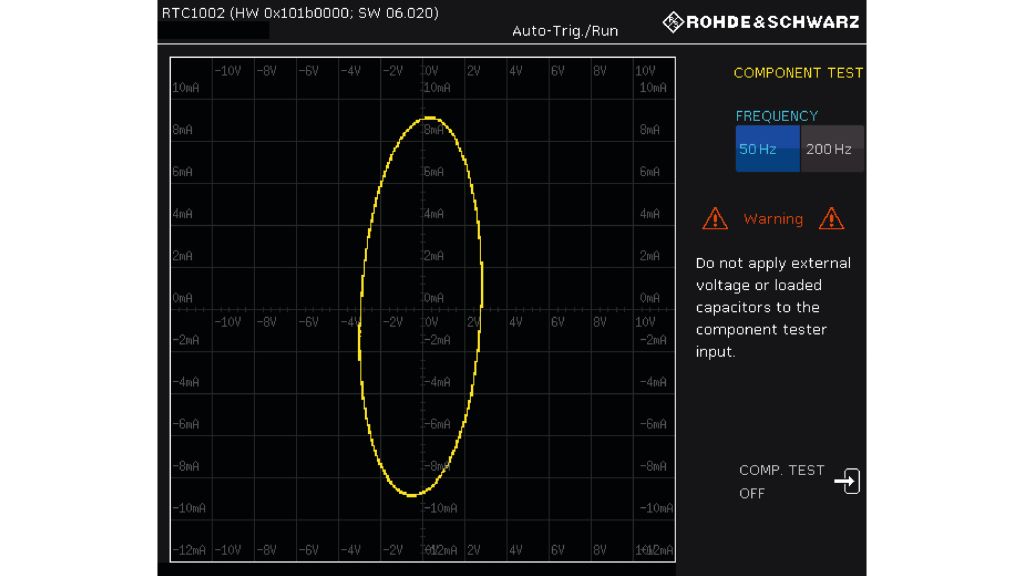The width and height of the screenshot is (1024, 576).
Task: Switch test frequency to 200 Hz
Action: click(832, 149)
